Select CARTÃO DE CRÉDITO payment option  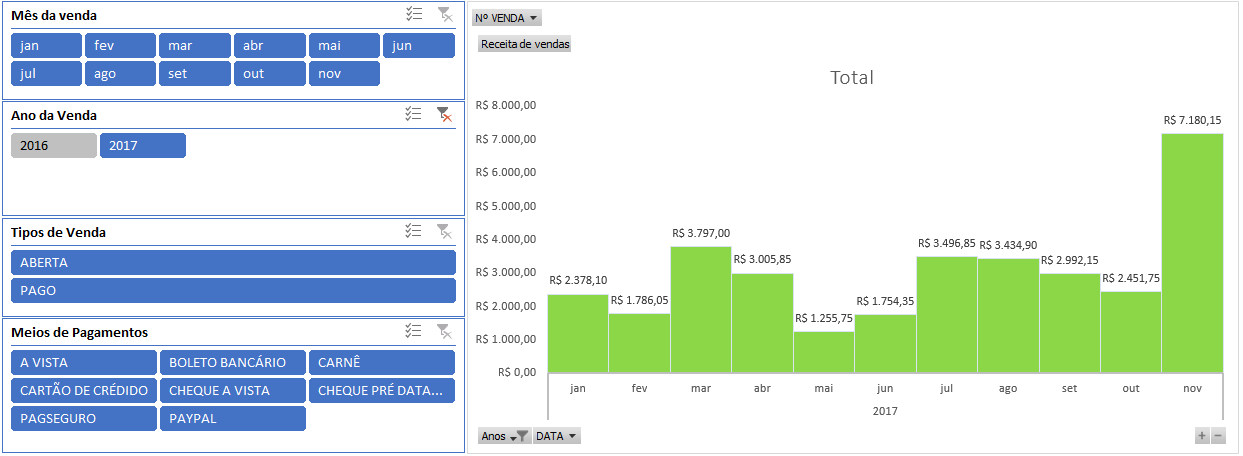[84, 391]
